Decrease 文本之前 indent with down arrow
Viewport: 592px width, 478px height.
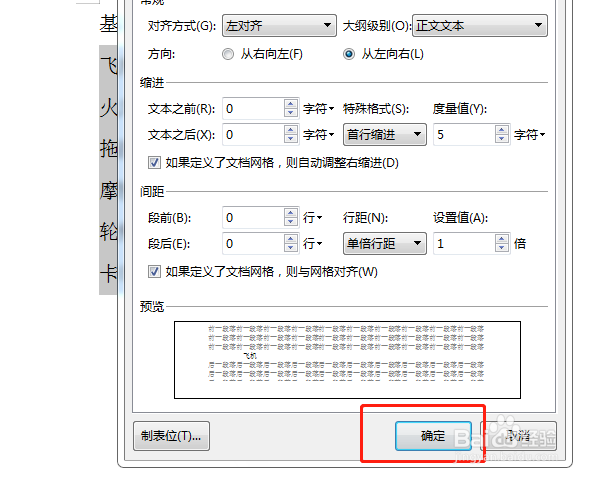click(290, 113)
